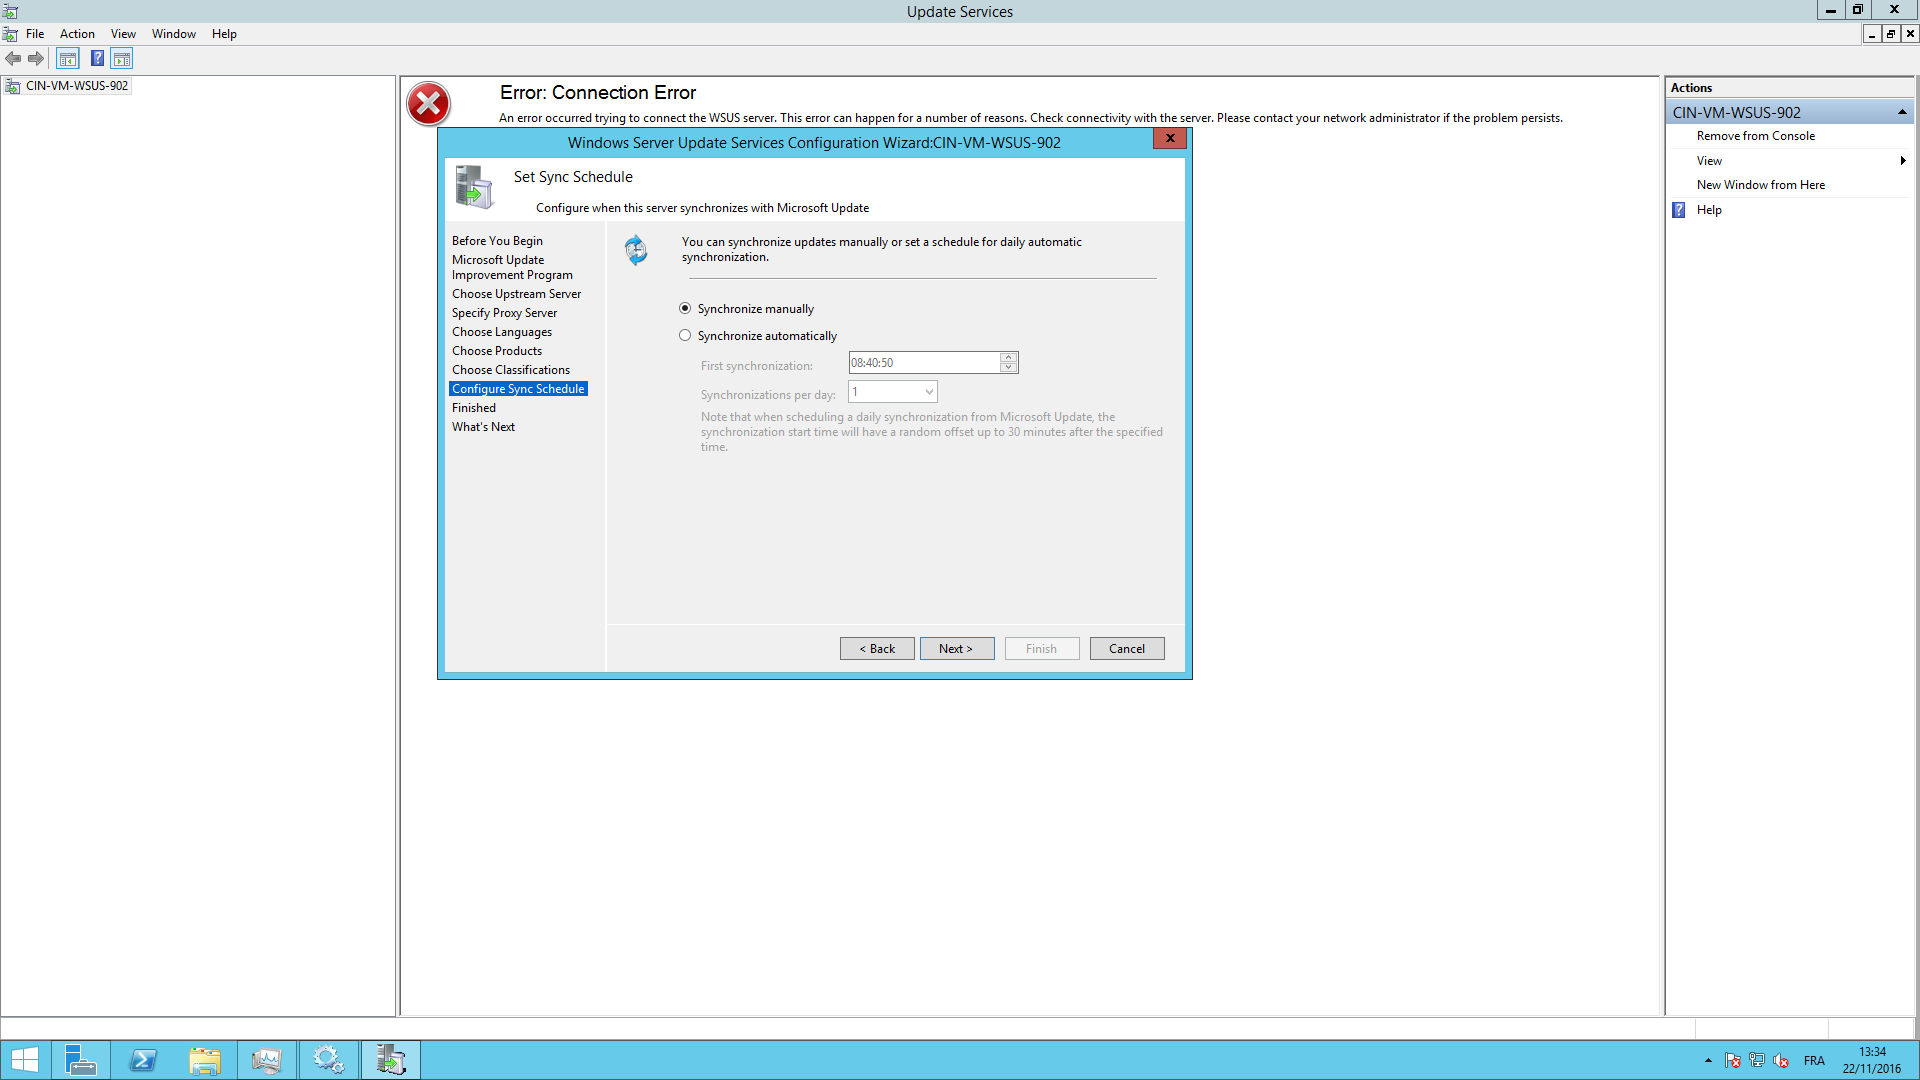The width and height of the screenshot is (1920, 1080).
Task: Click New Window from Here action
Action: (1761, 185)
